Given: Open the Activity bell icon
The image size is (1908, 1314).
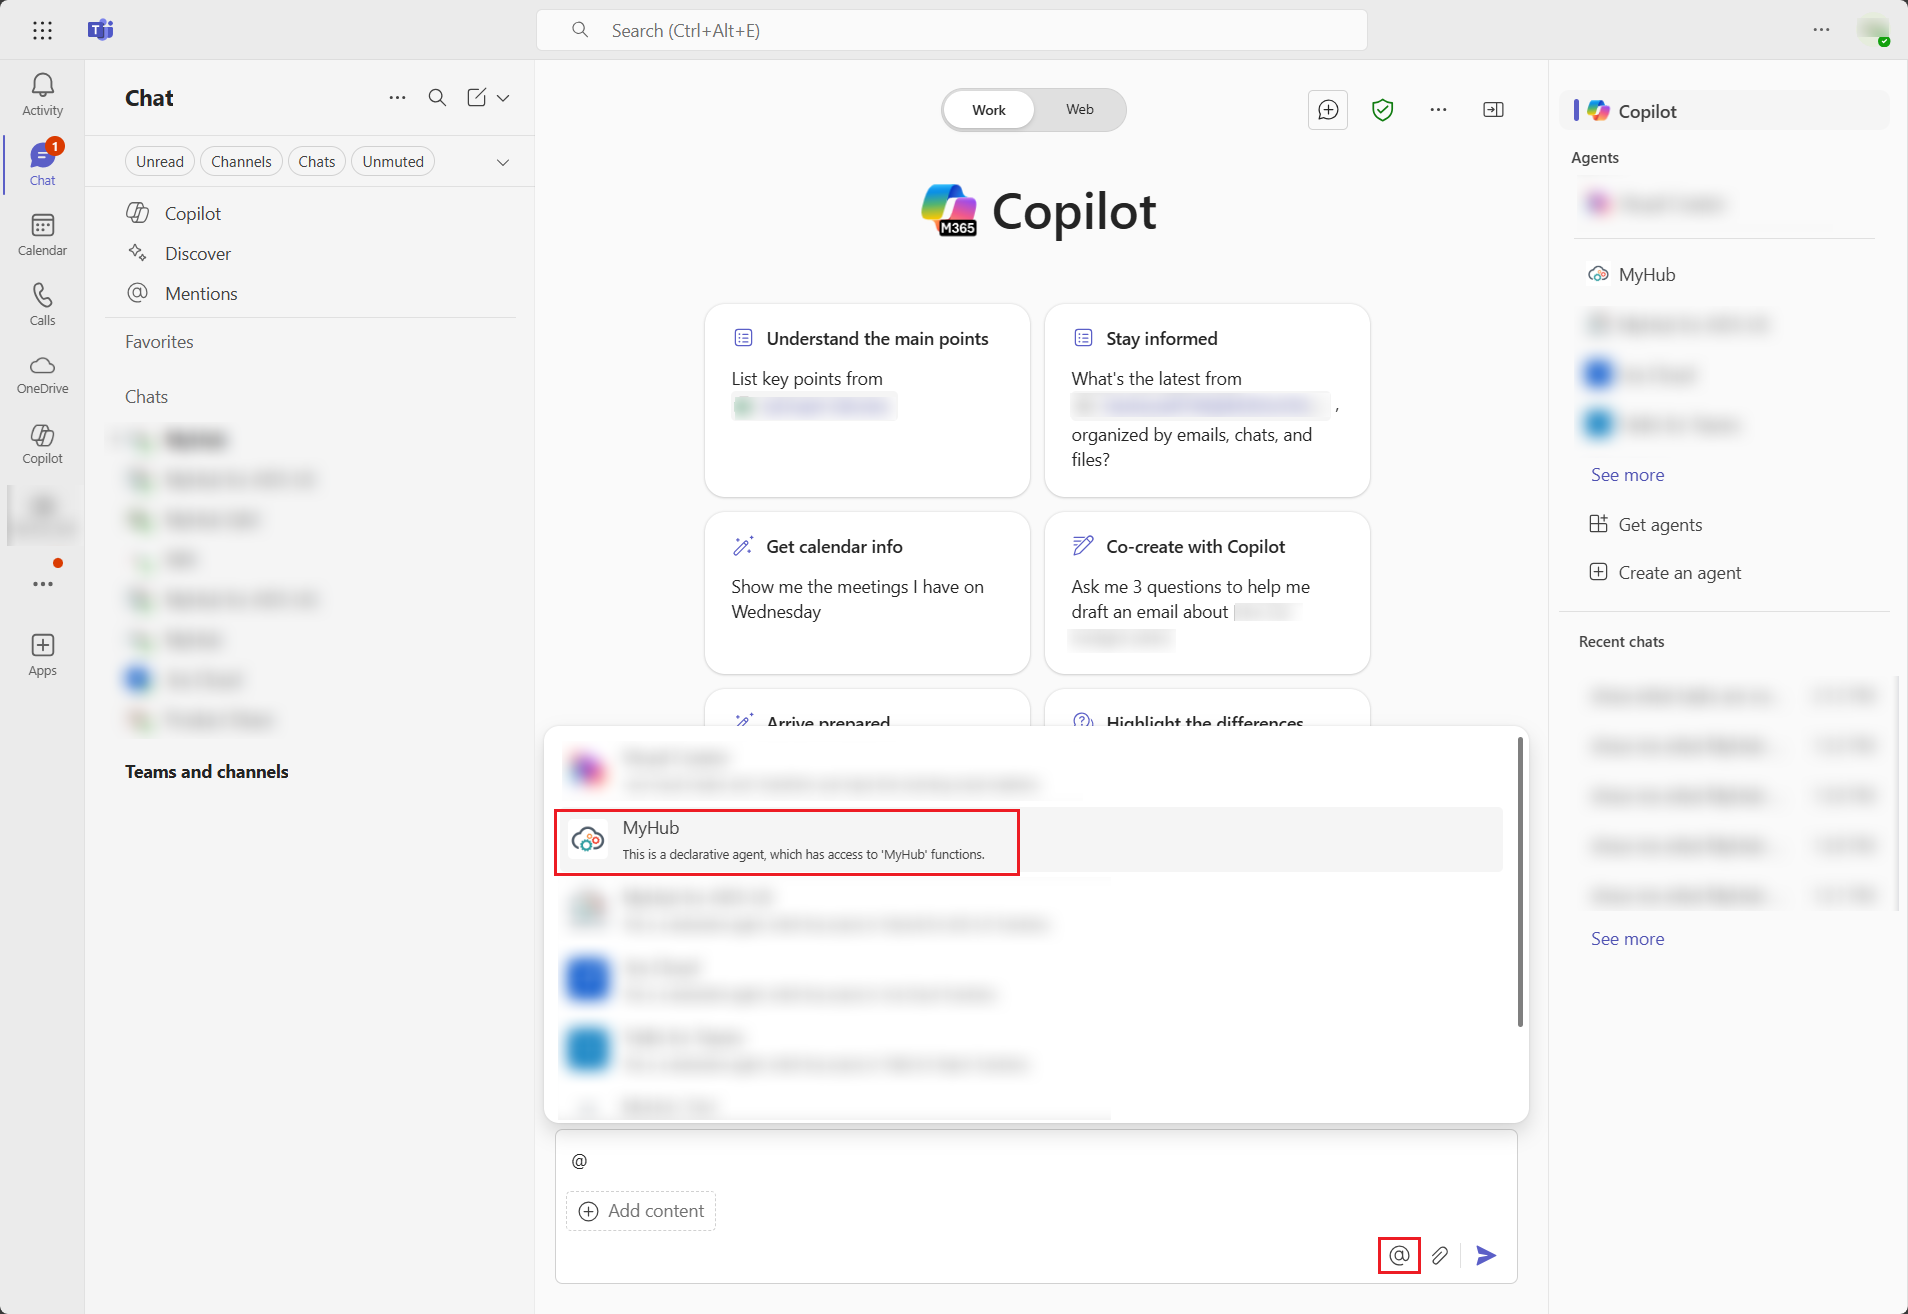Looking at the screenshot, I should click(x=42, y=94).
